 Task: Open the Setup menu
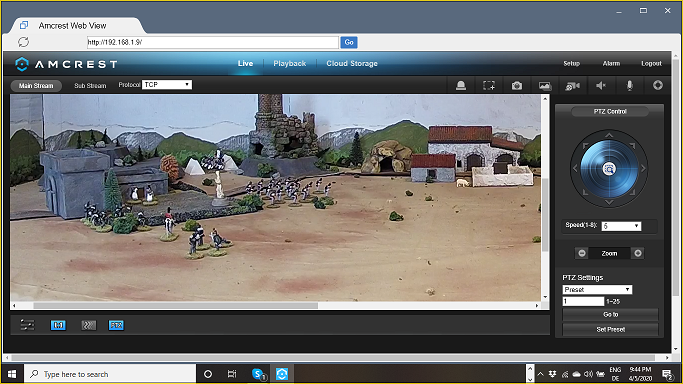pyautogui.click(x=571, y=64)
